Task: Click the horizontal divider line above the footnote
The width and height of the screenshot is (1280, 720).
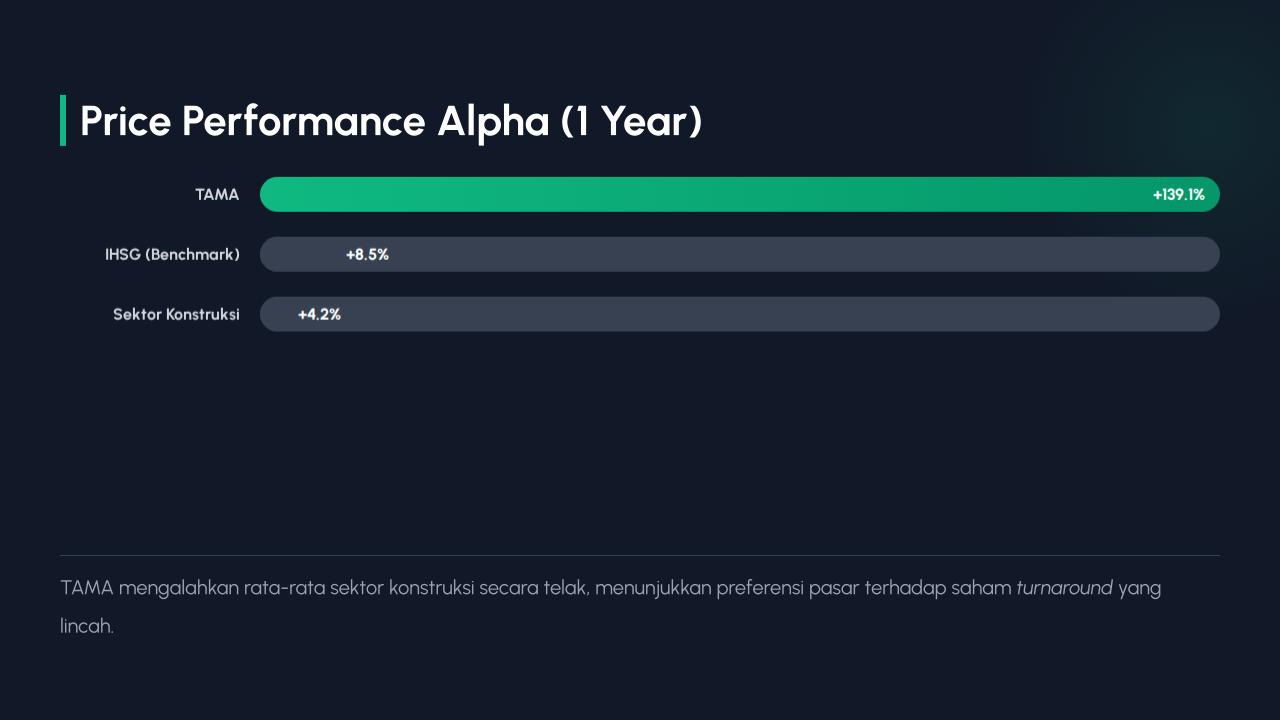Action: [x=640, y=555]
